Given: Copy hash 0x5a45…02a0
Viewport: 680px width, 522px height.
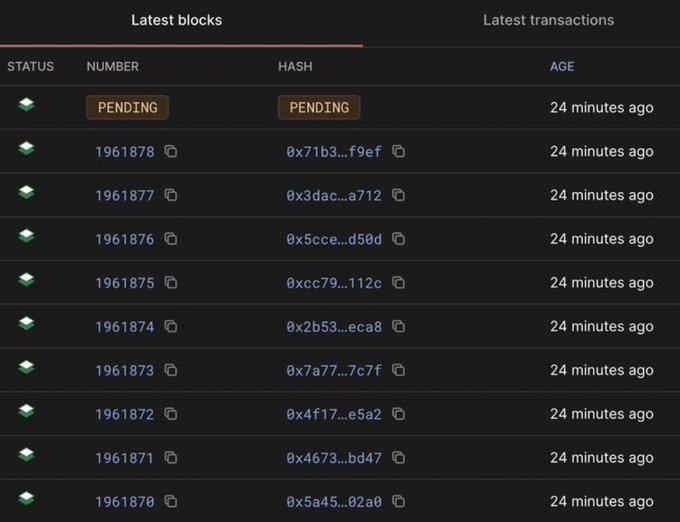Looking at the screenshot, I should (399, 501).
